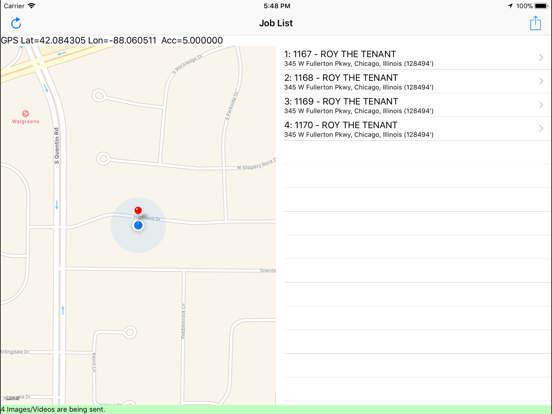Tap the Pebblebrook Ln label on the map
Image resolution: width=552 pixels, height=414 pixels.
[x=183, y=321]
